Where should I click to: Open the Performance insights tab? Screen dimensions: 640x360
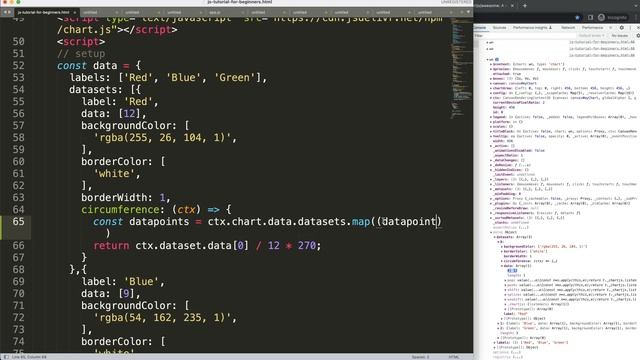click(532, 28)
